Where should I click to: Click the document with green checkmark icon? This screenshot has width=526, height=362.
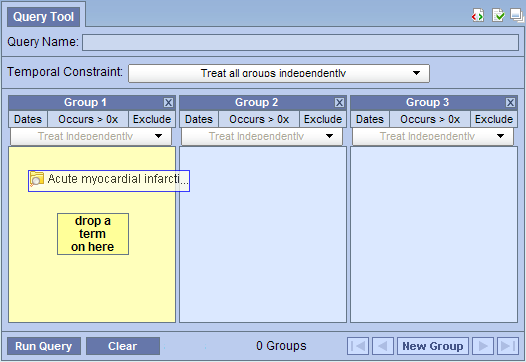click(498, 15)
